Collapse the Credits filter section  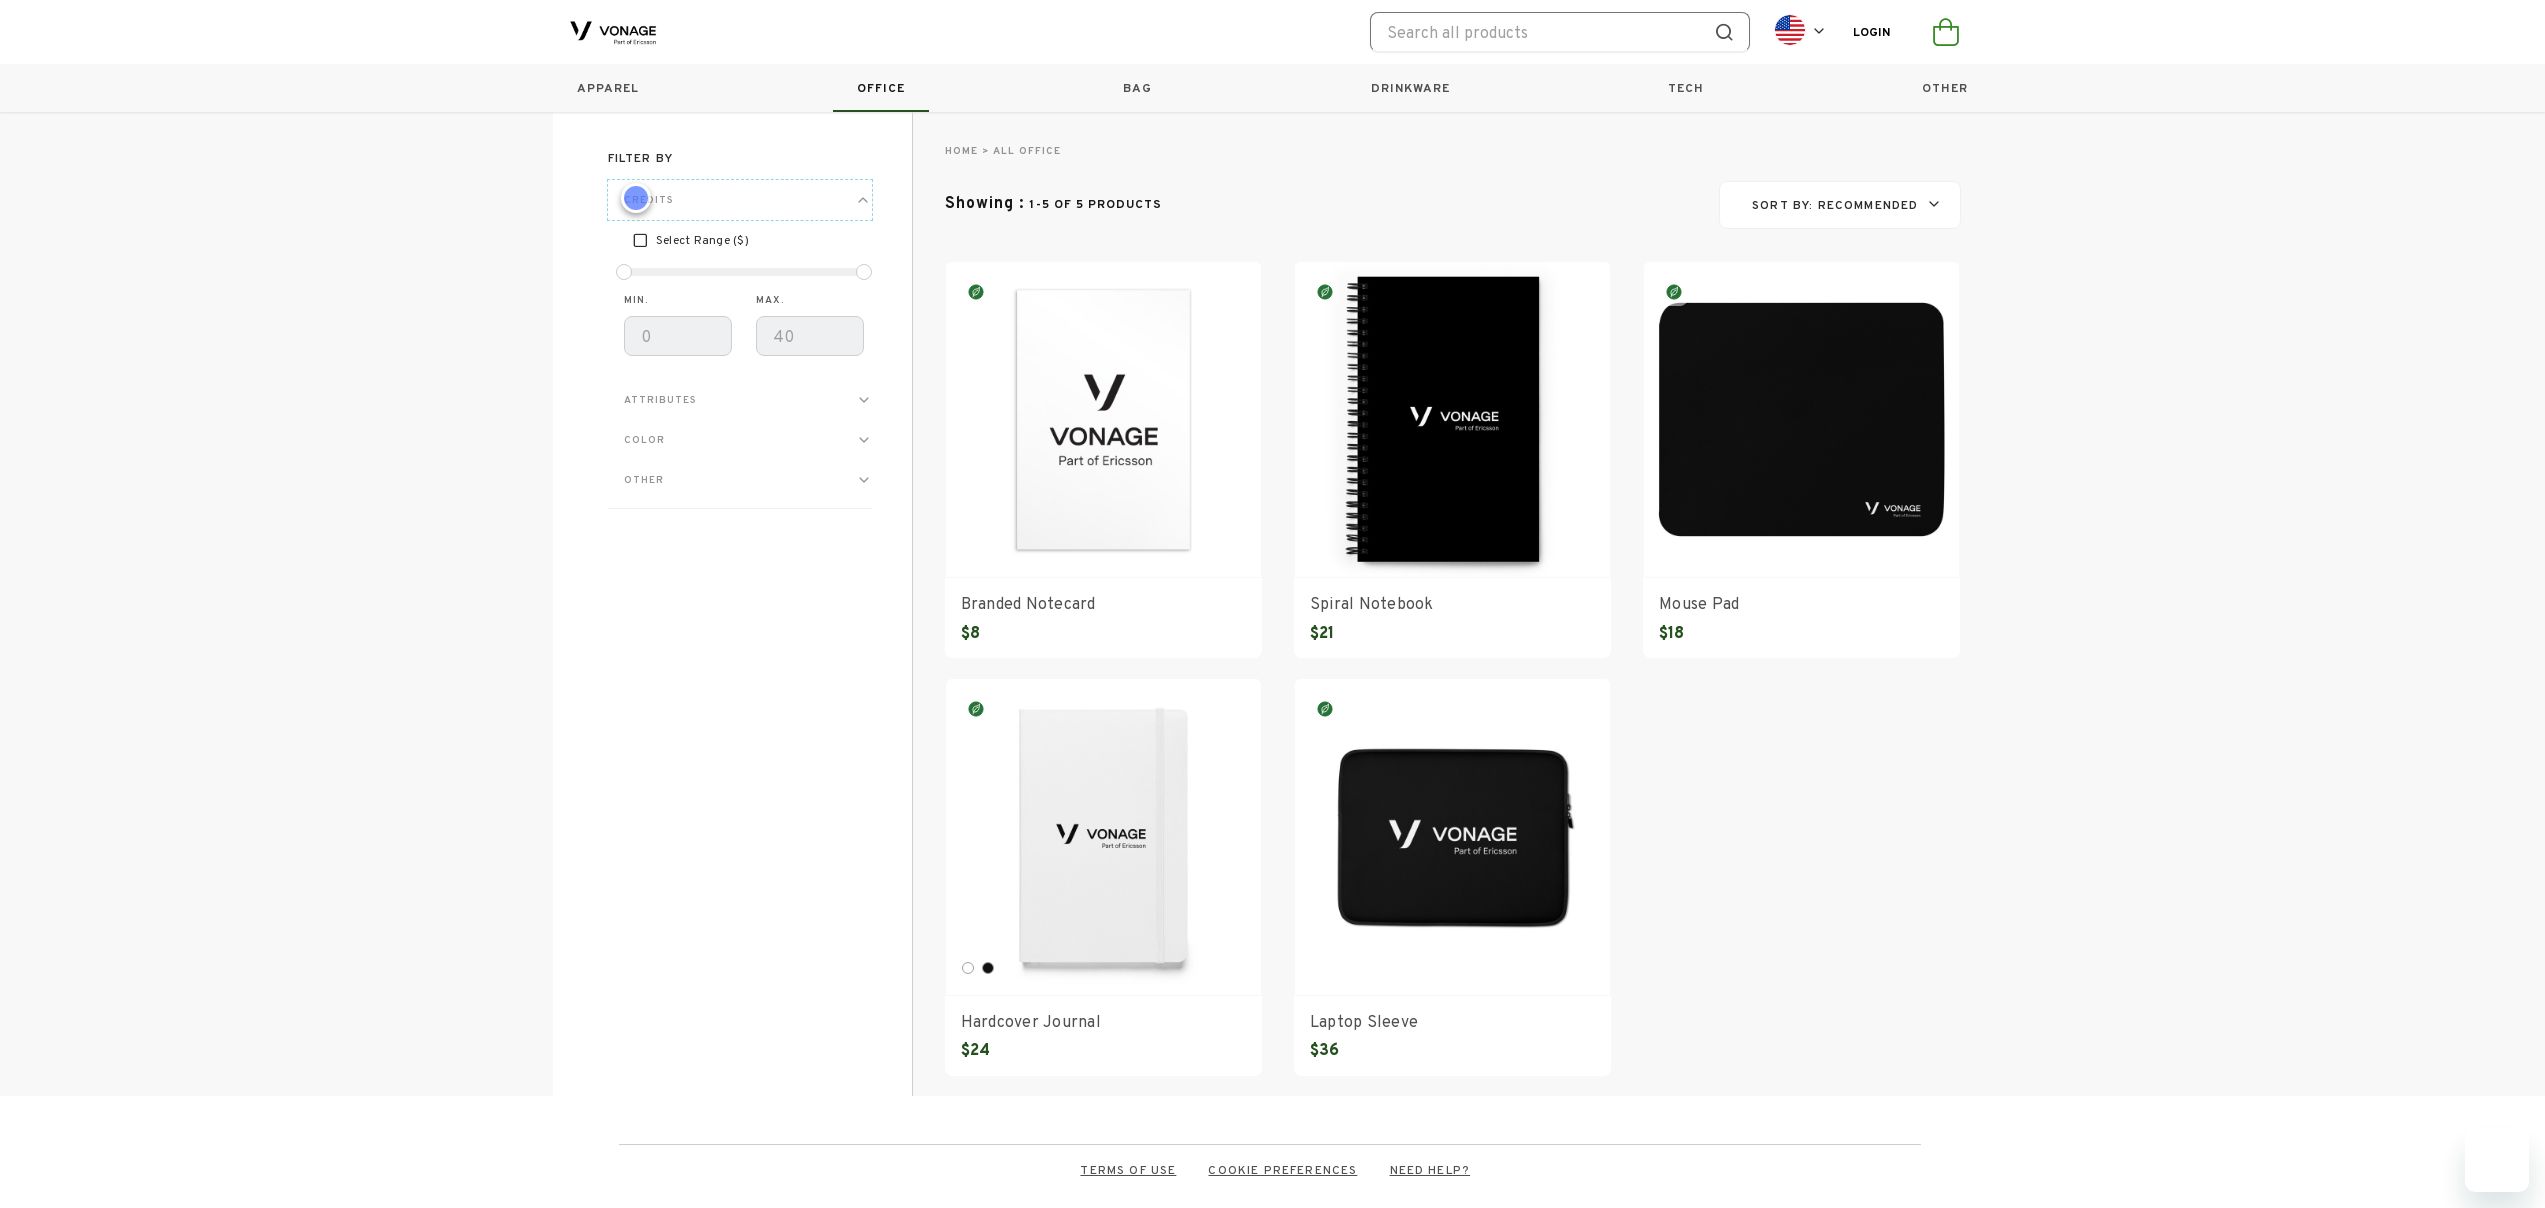pyautogui.click(x=740, y=200)
